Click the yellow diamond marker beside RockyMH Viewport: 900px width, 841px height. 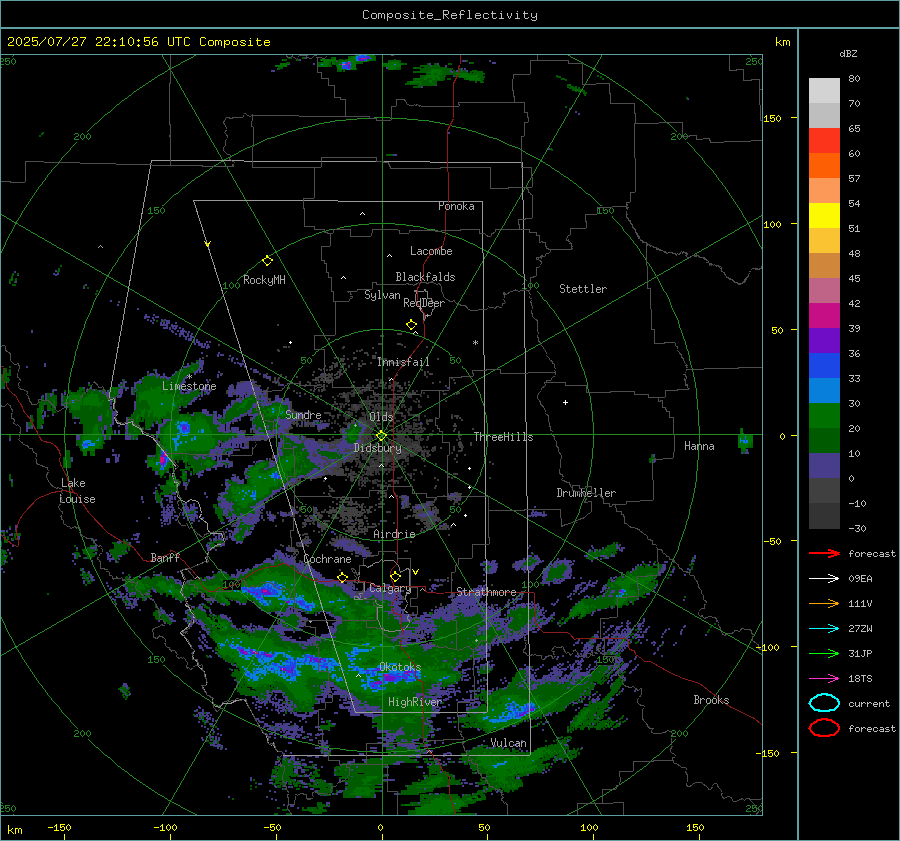pyautogui.click(x=267, y=261)
